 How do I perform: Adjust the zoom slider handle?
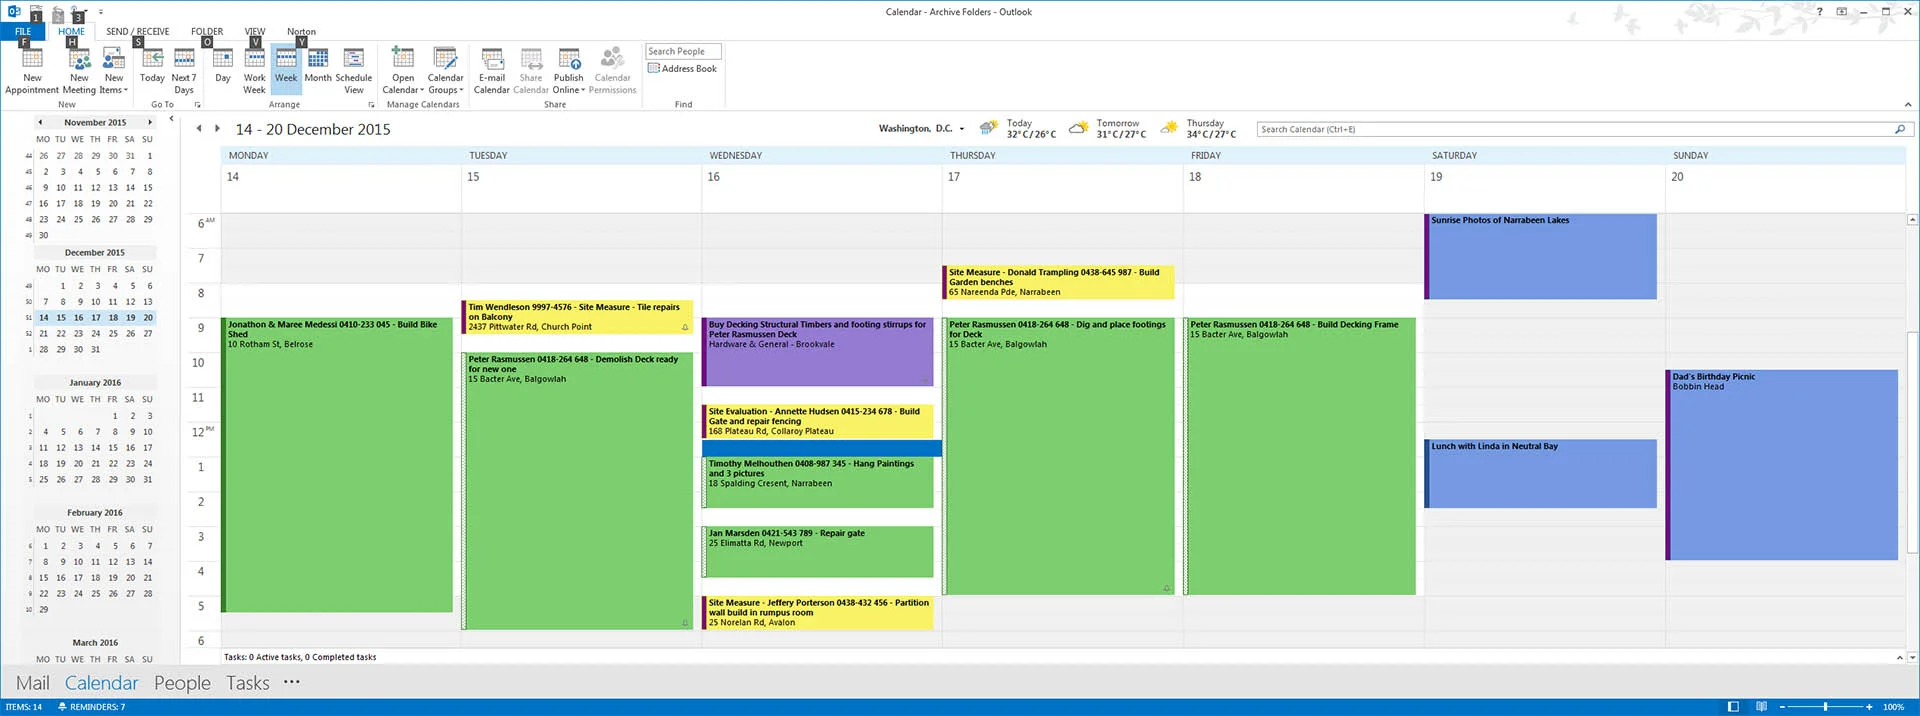[1825, 707]
